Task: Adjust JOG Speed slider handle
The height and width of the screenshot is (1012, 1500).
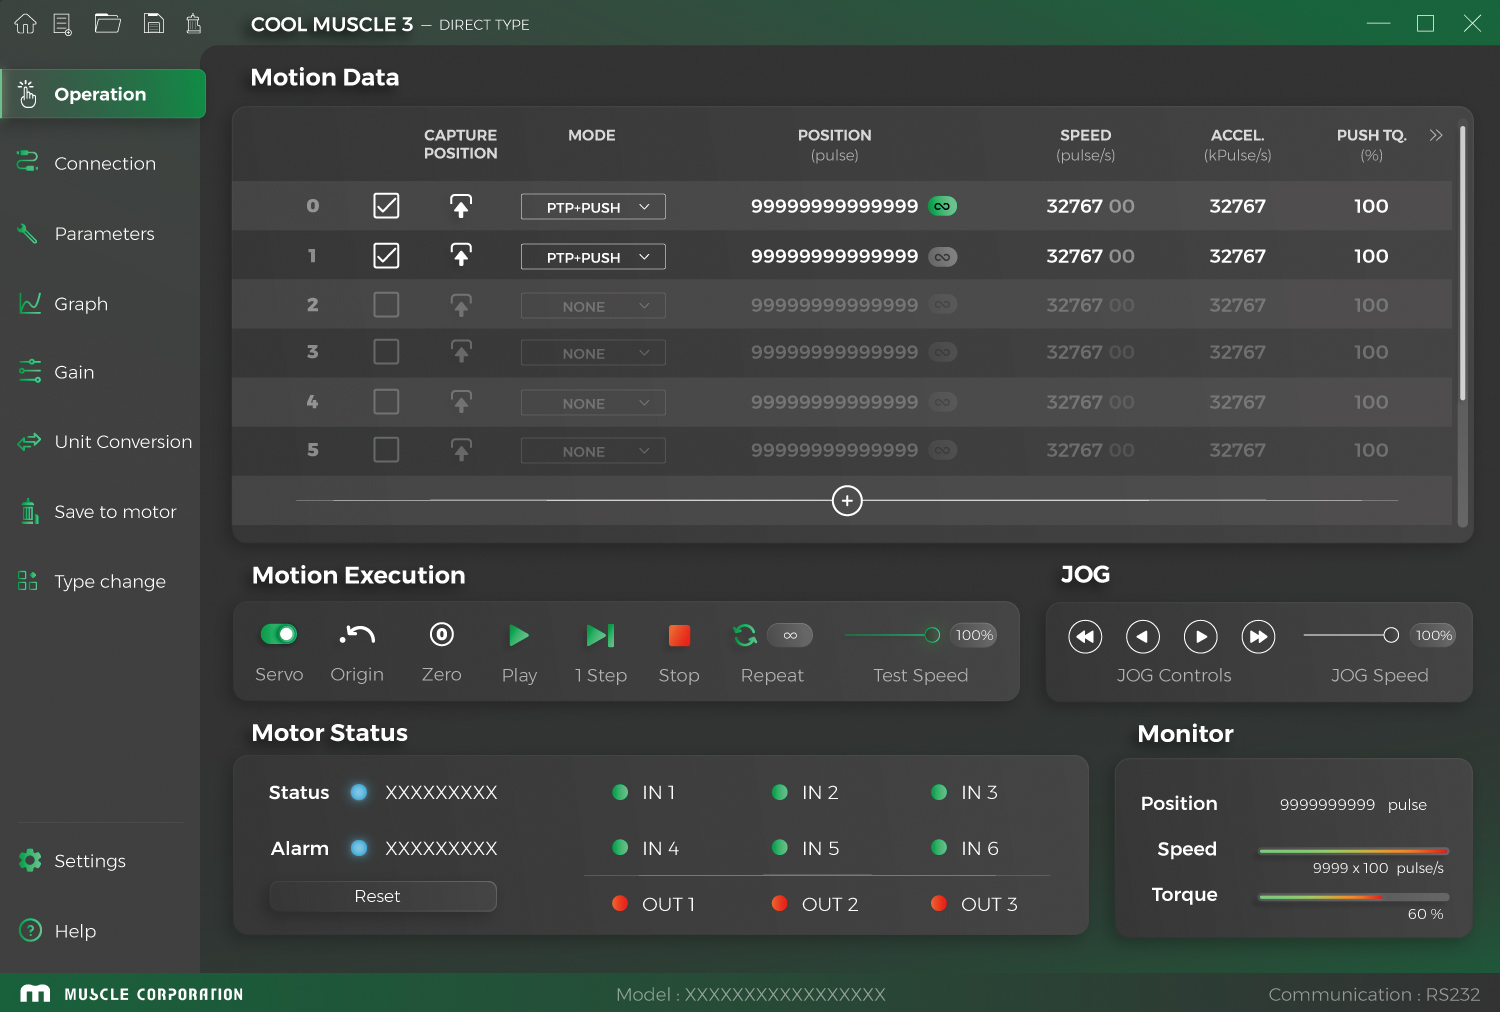Action: [1390, 635]
